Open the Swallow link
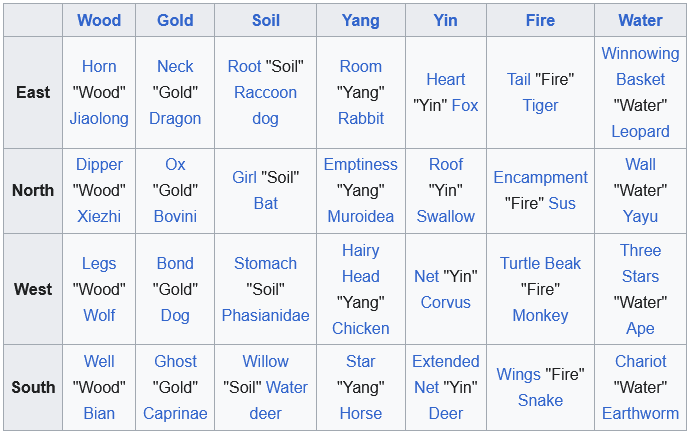691x434 pixels. (446, 216)
